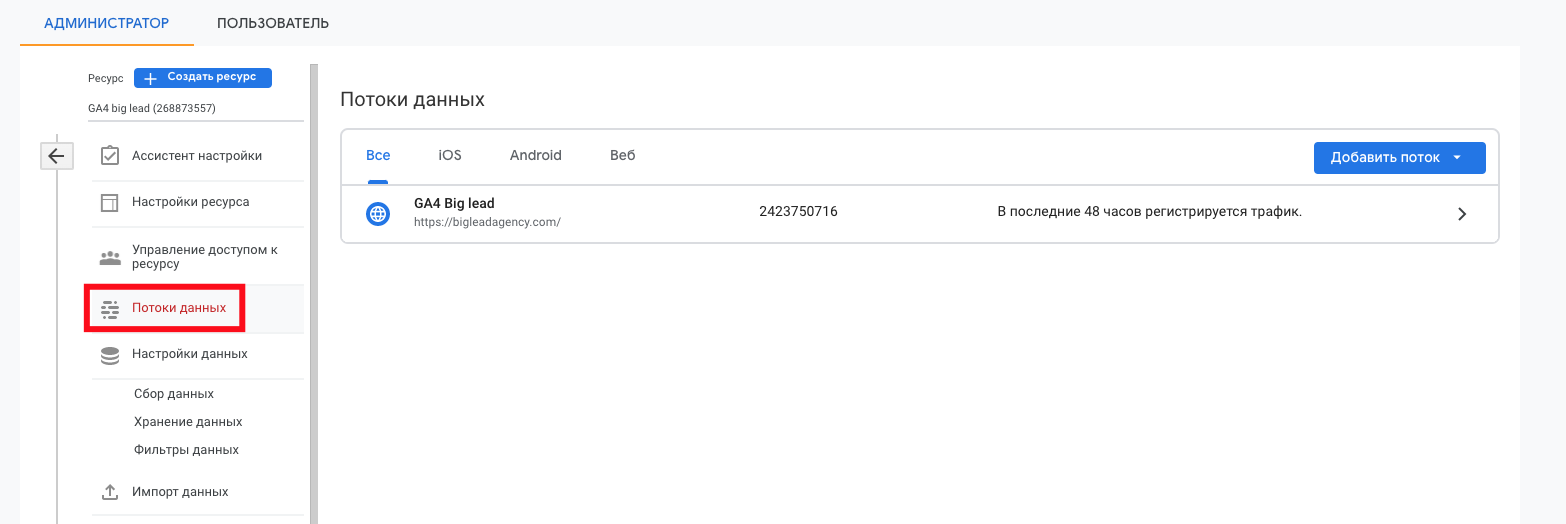The width and height of the screenshot is (1566, 524).
Task: Click the Настройки данных database icon
Action: click(x=110, y=355)
